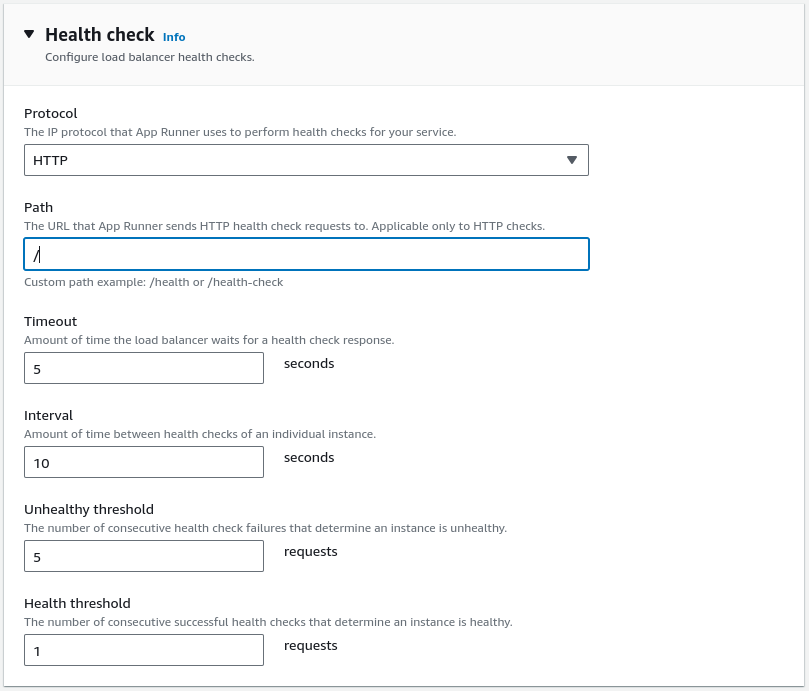The width and height of the screenshot is (809, 691).
Task: Collapse the Health check section triangle
Action: click(x=30, y=34)
